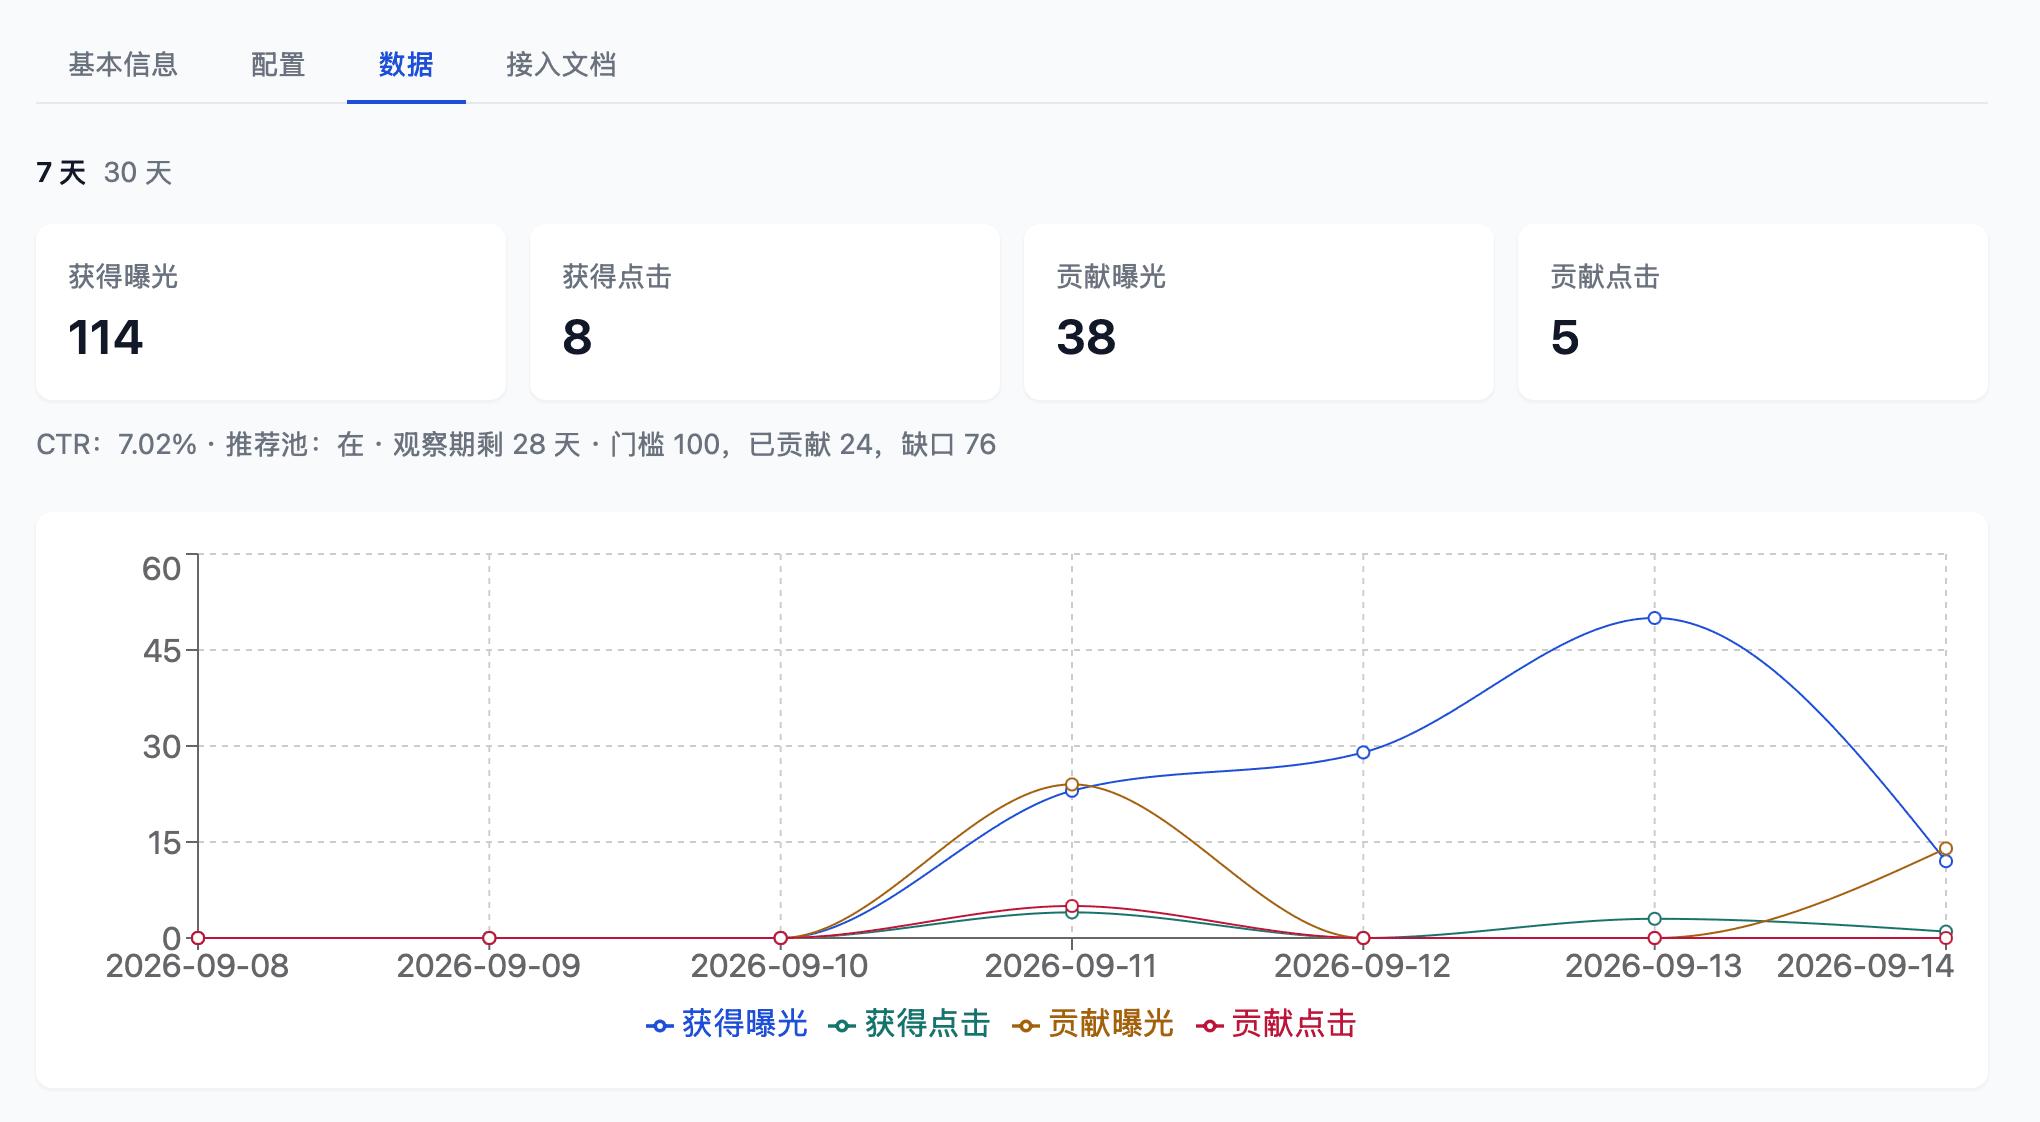Click the 获得曝光 data point on 2026-09-12
This screenshot has height=1122, width=2040.
1363,752
